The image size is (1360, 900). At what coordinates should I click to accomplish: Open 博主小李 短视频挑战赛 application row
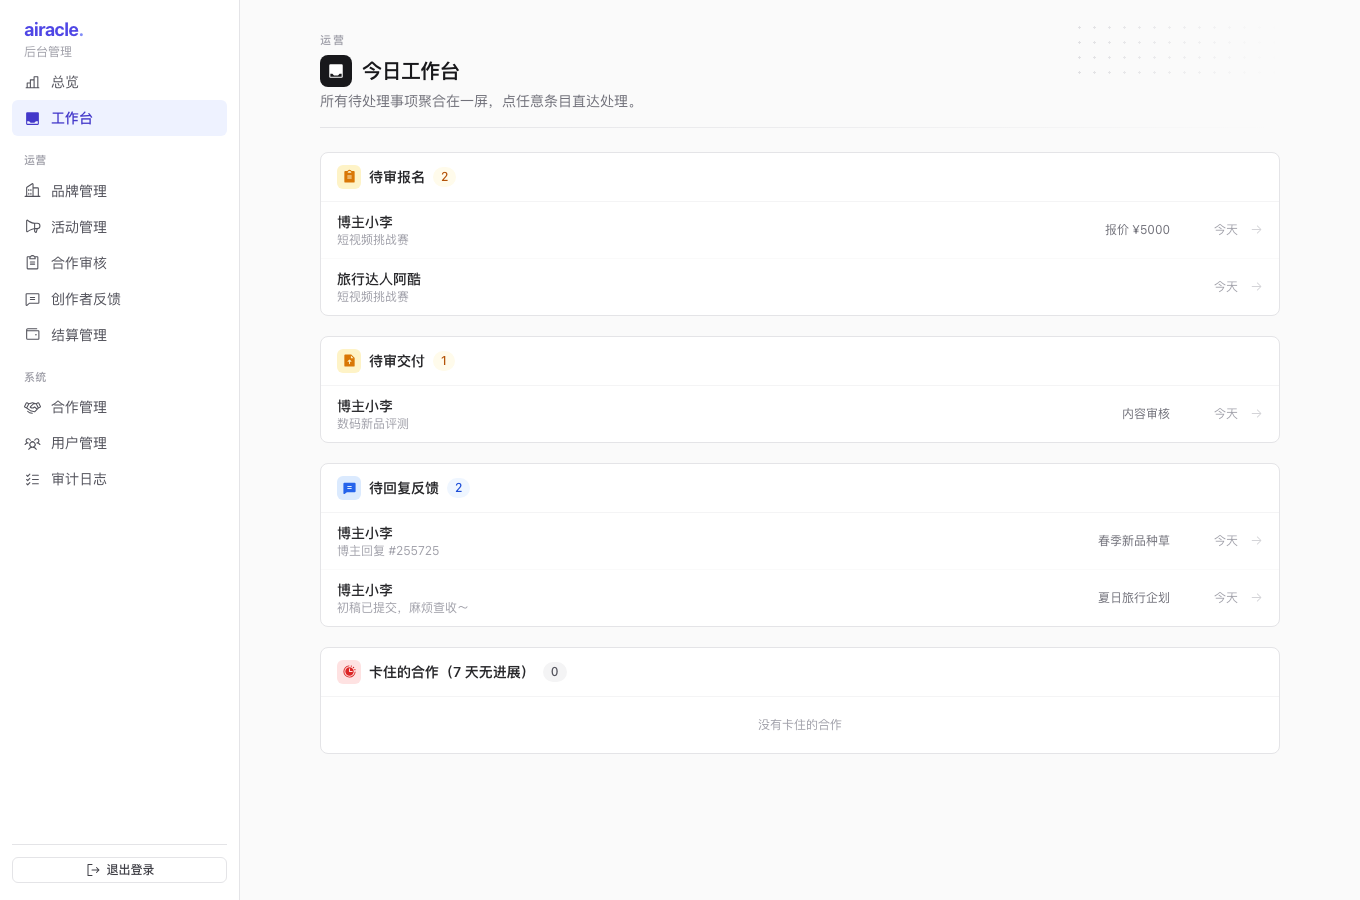pyautogui.click(x=800, y=230)
